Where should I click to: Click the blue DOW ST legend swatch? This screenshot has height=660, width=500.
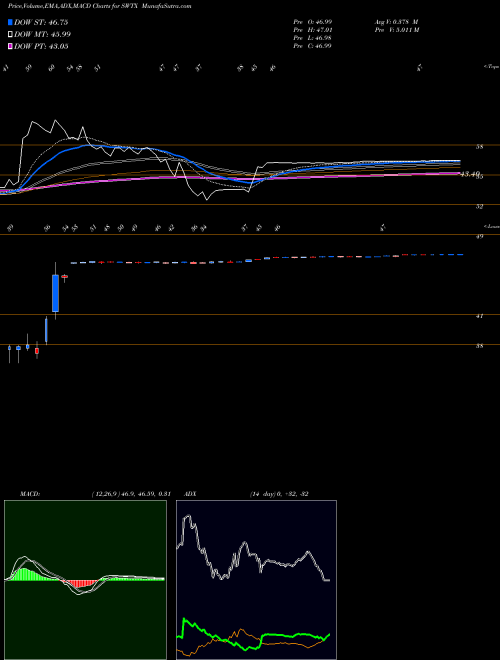click(10, 22)
